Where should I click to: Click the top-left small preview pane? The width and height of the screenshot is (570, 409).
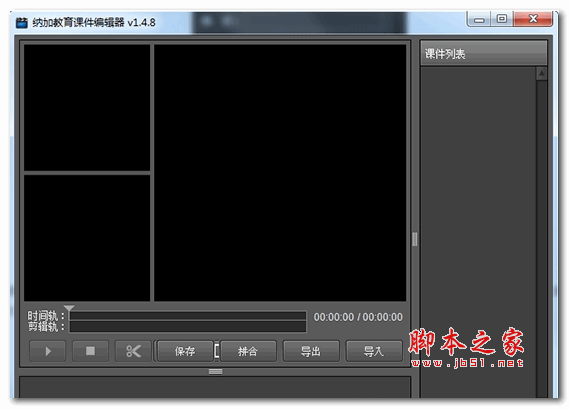(x=87, y=107)
